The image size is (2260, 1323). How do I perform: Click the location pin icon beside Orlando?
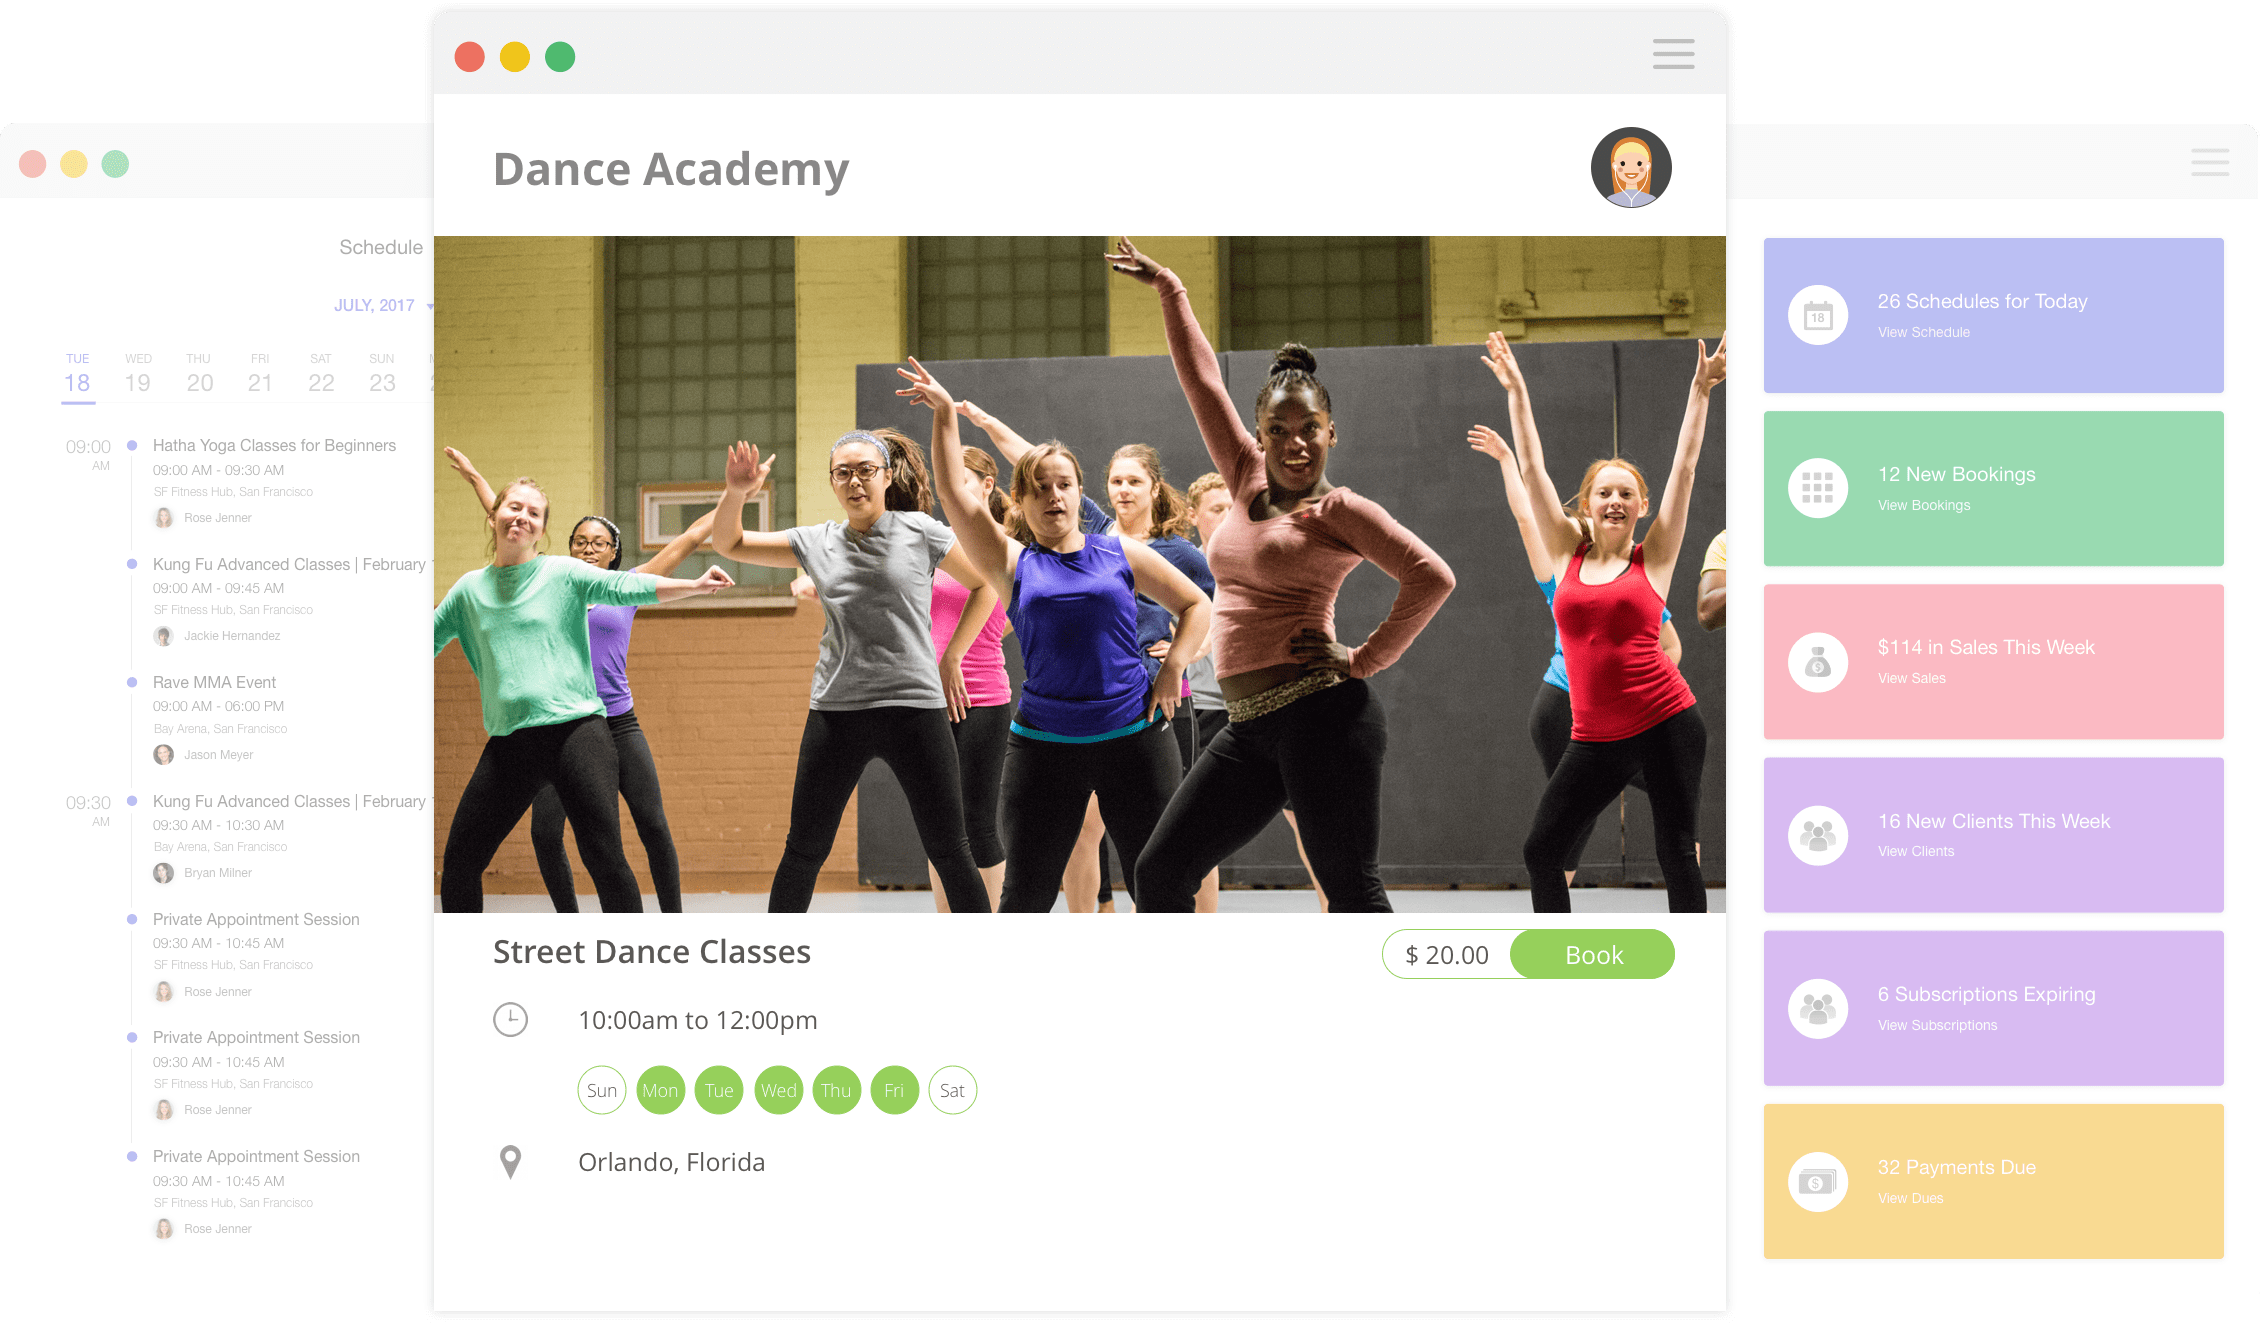click(510, 1162)
